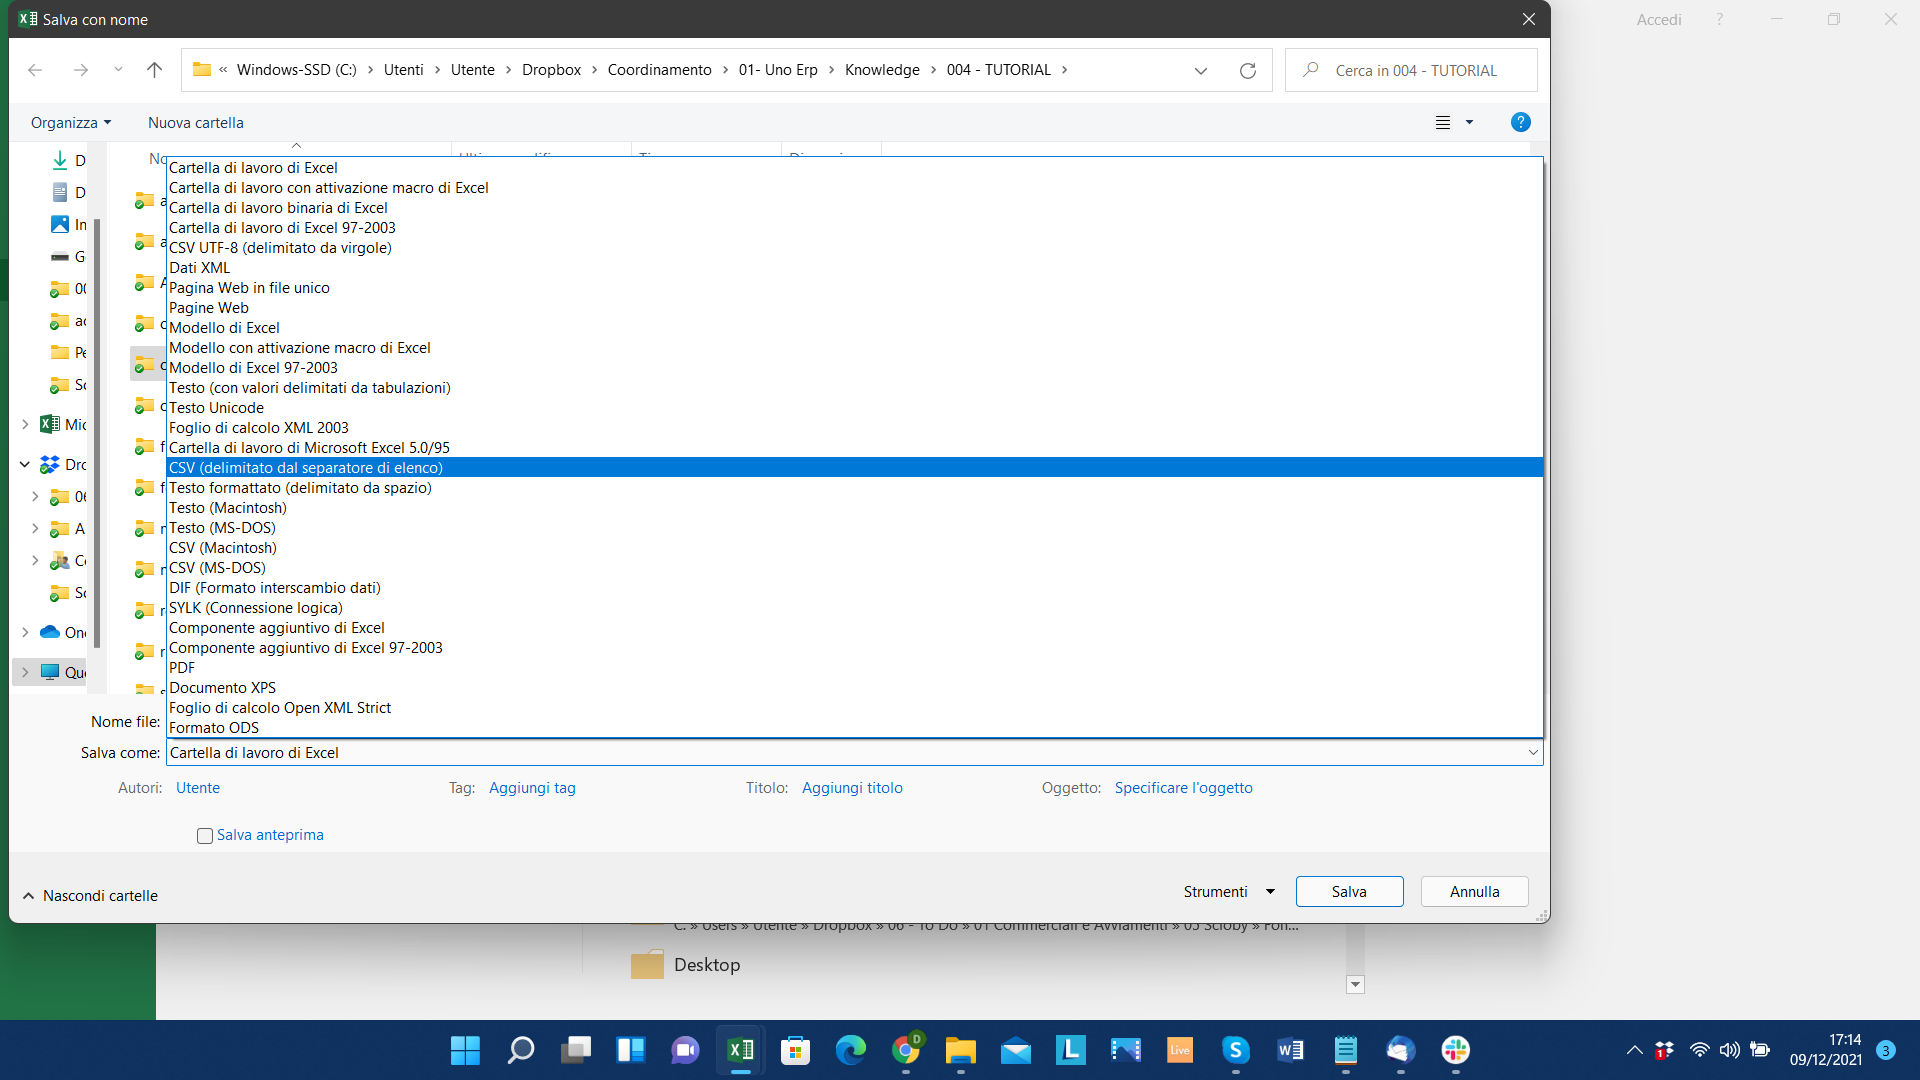Open Microsoft Store from the taskbar
This screenshot has width=1920, height=1080.
[795, 1050]
